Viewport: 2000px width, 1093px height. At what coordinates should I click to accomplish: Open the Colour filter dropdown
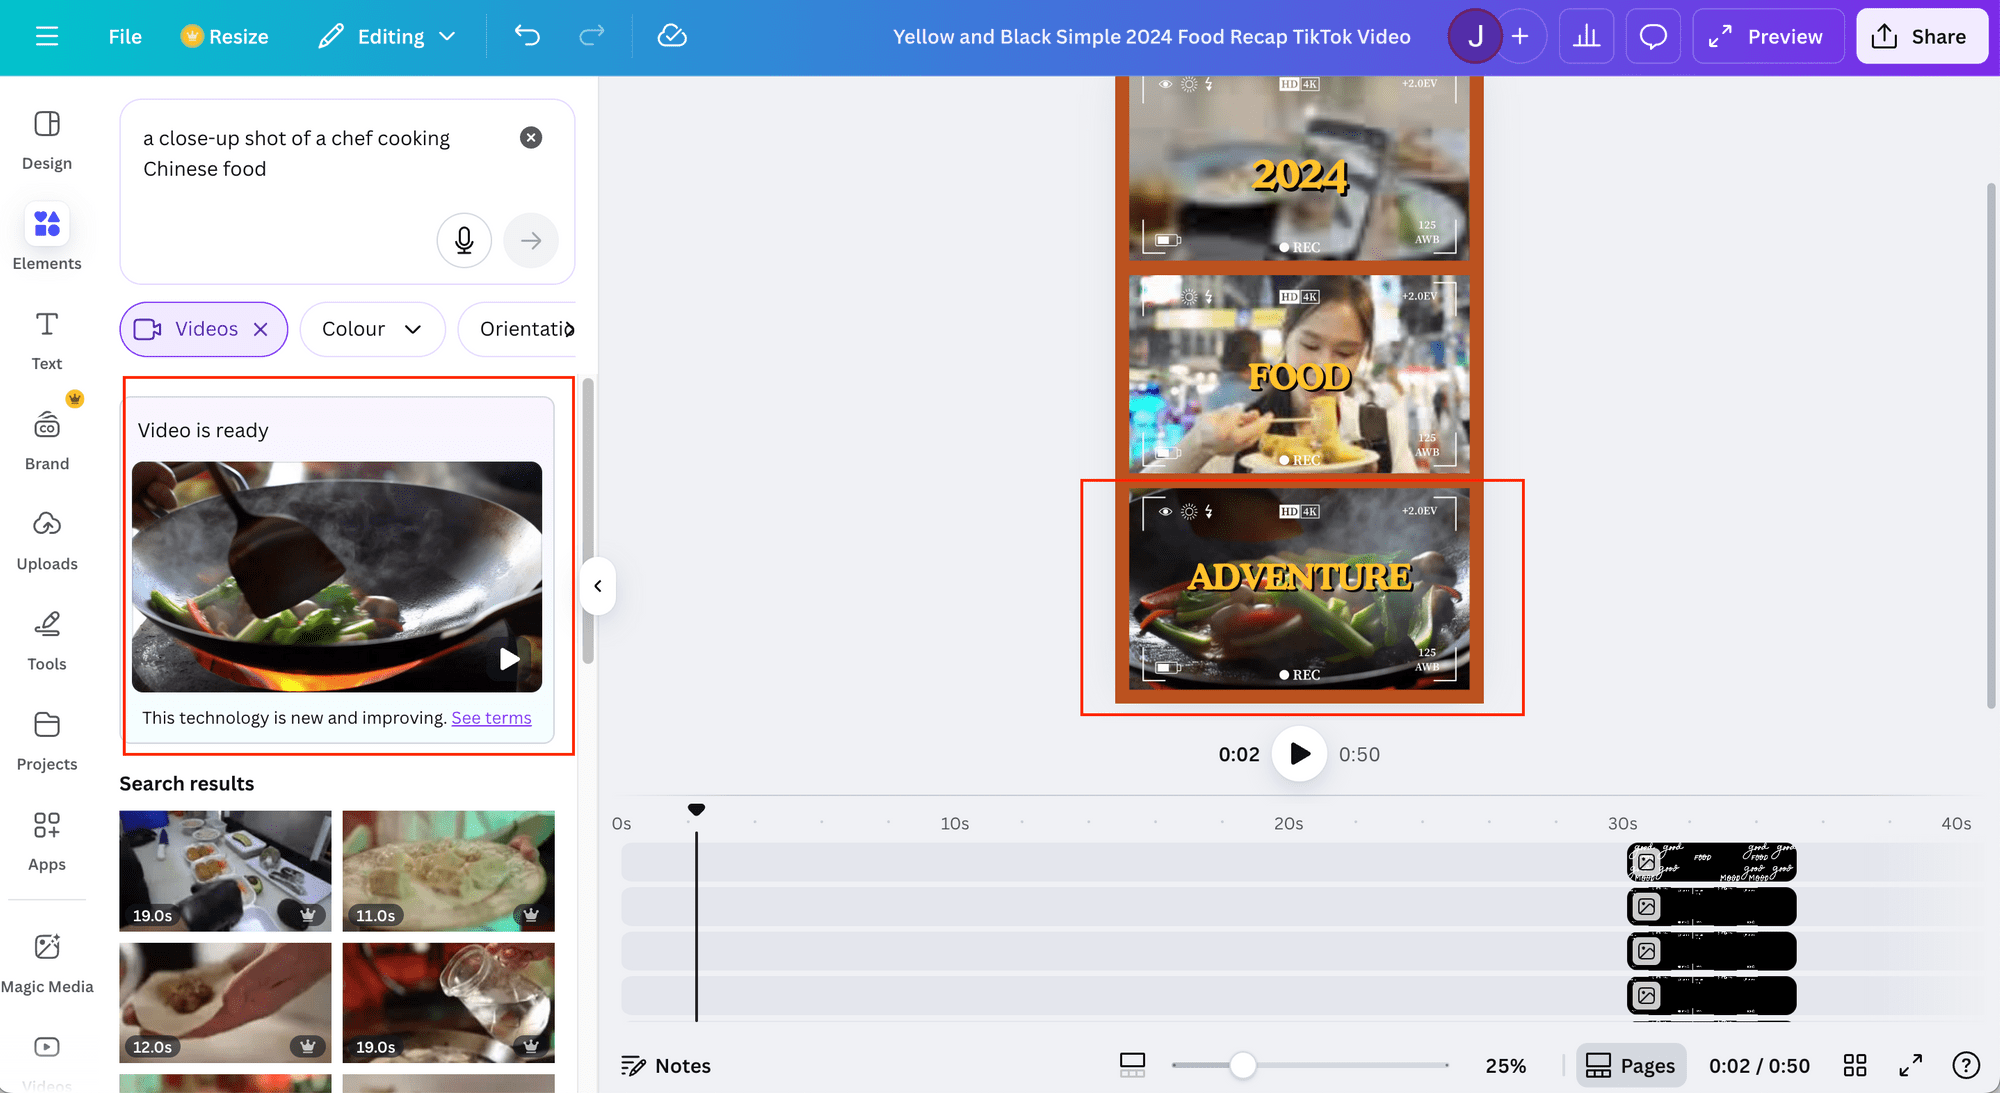click(372, 329)
